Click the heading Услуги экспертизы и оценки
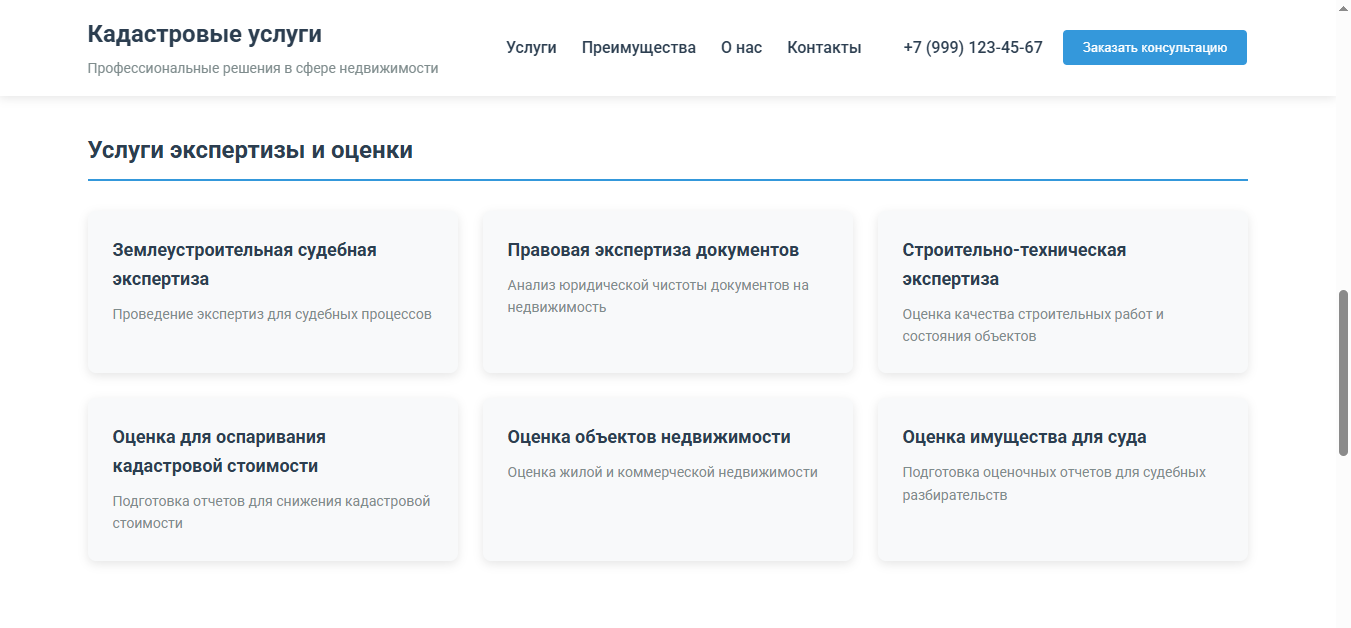This screenshot has width=1351, height=628. (x=250, y=149)
